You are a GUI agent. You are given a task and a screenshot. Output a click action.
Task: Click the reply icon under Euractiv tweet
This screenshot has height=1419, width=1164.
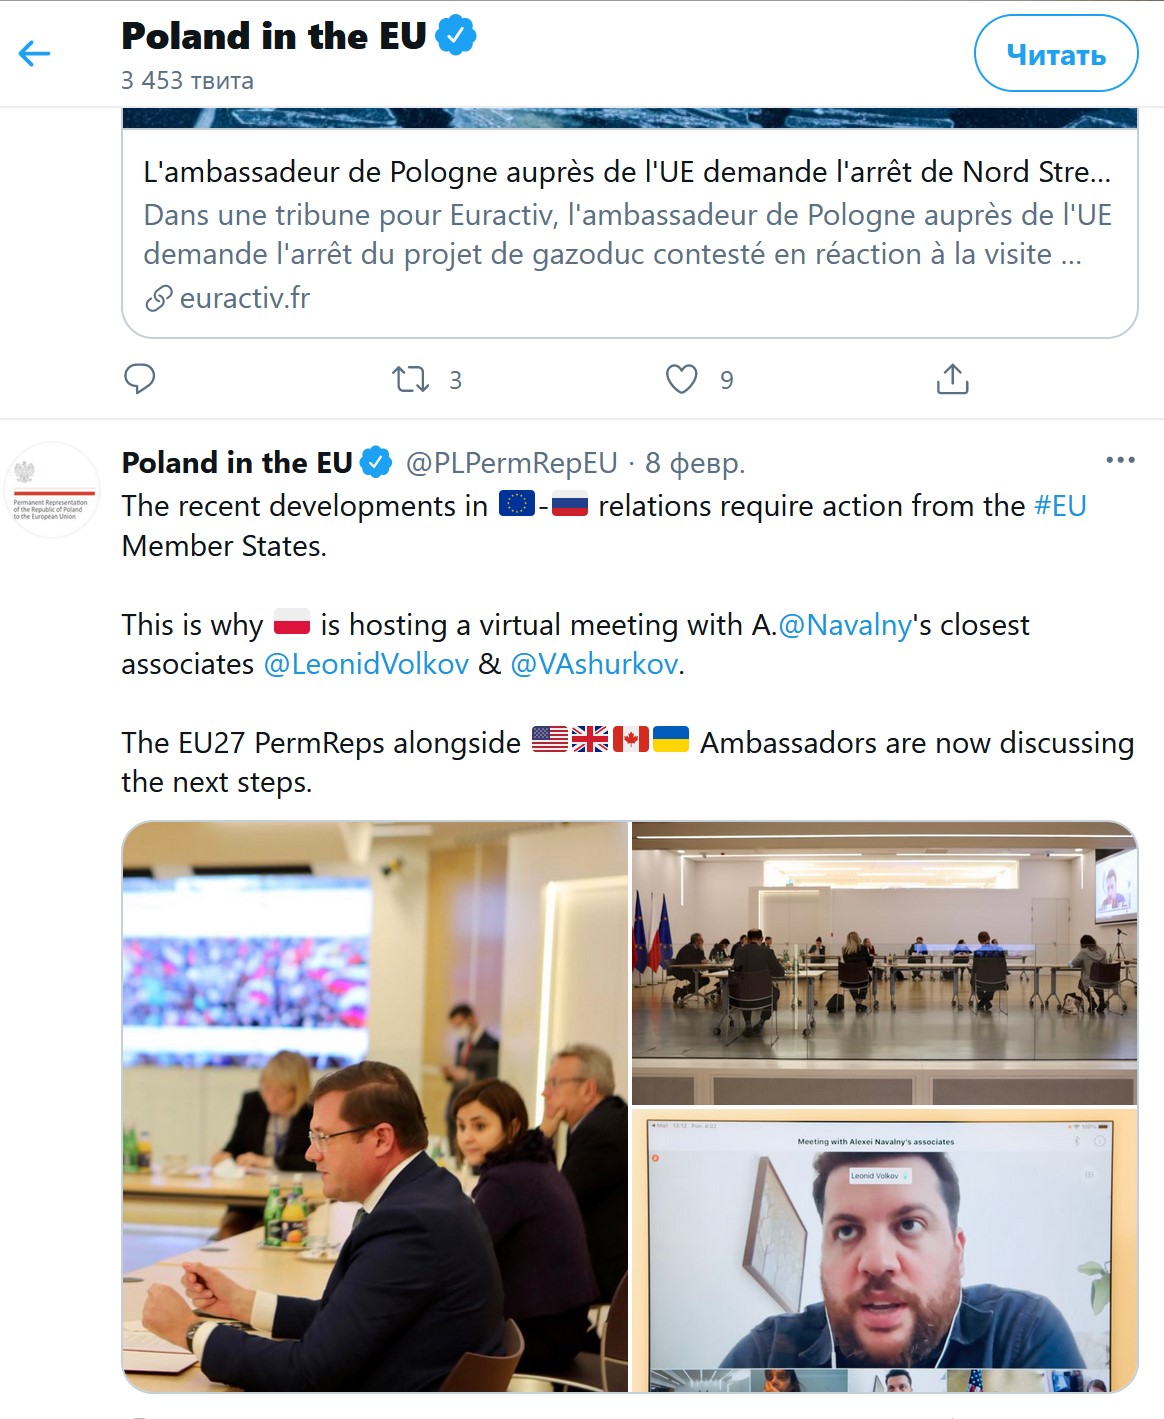point(139,379)
